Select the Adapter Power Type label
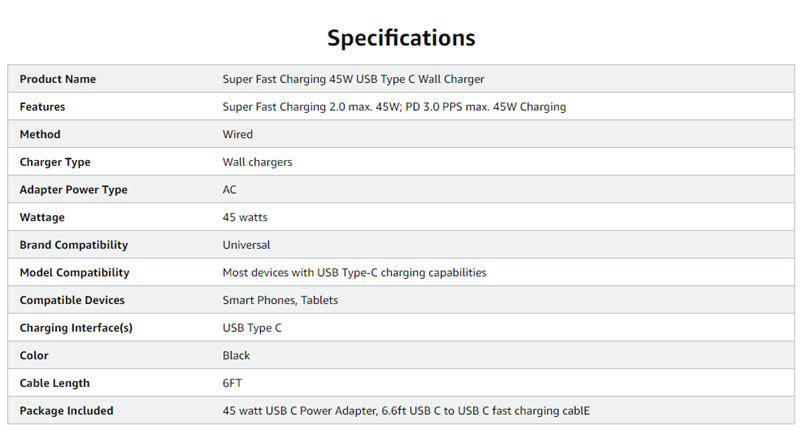The height and width of the screenshot is (430, 800). point(73,189)
